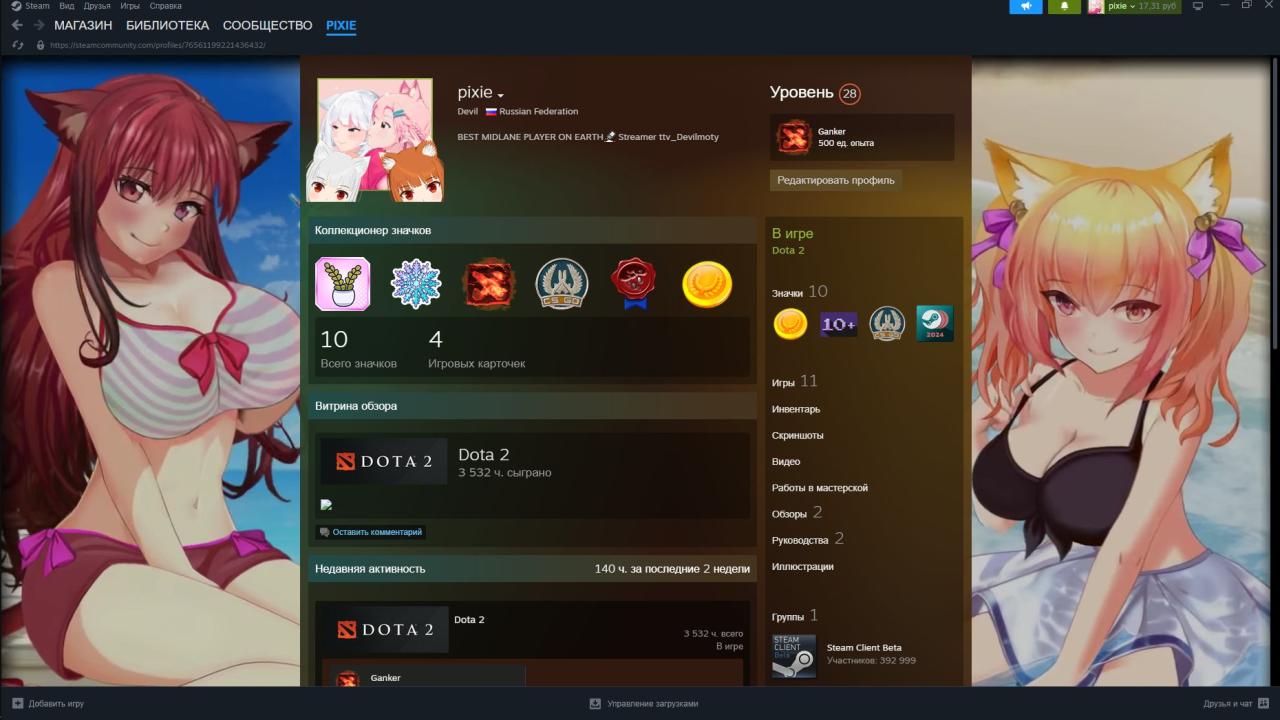
Task: Open Друзья и чат panel
Action: pos(1235,704)
